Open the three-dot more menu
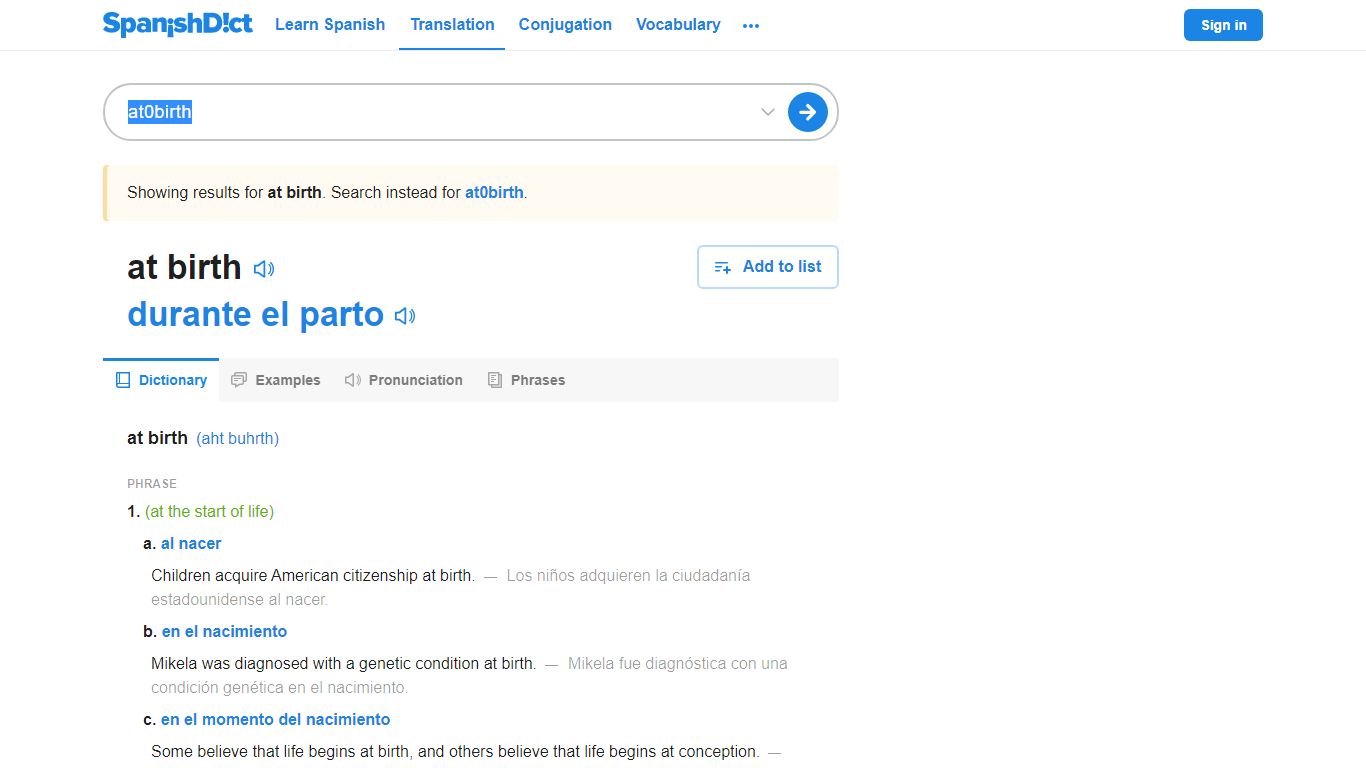Image resolution: width=1366 pixels, height=768 pixels. point(751,26)
